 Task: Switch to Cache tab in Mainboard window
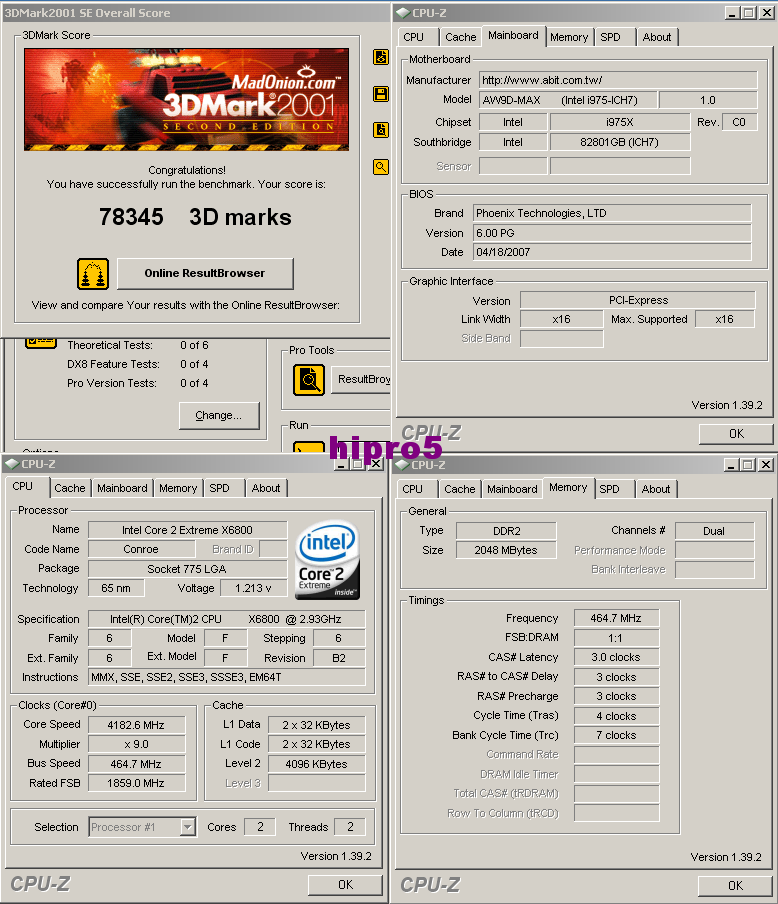coord(460,37)
